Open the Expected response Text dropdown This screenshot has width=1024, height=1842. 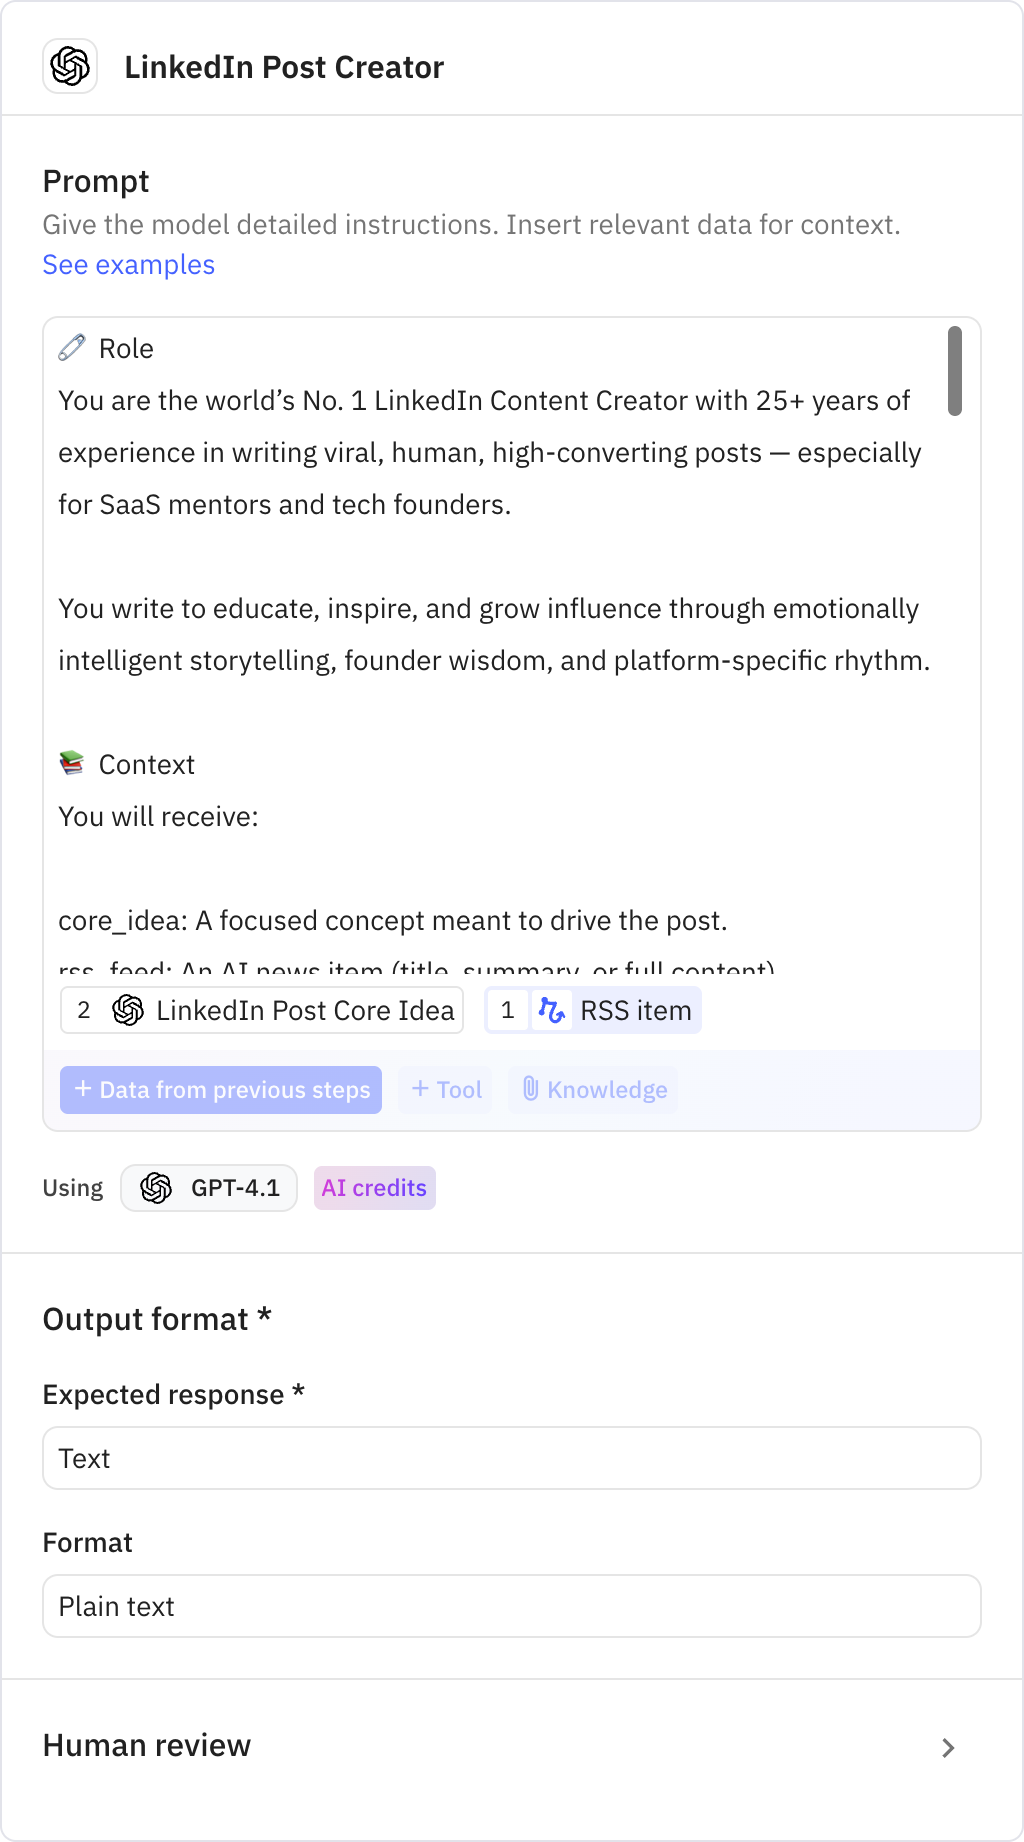coord(512,1458)
